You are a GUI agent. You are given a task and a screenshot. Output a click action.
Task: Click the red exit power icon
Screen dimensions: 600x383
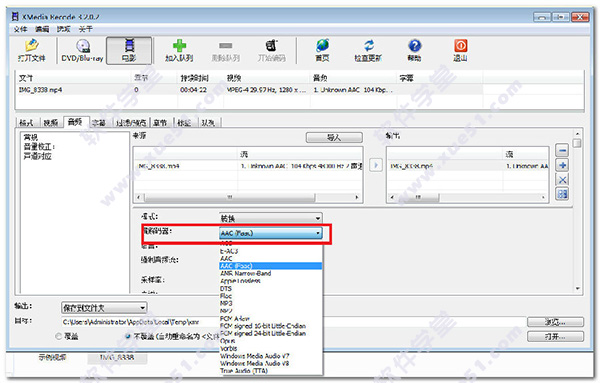click(460, 50)
